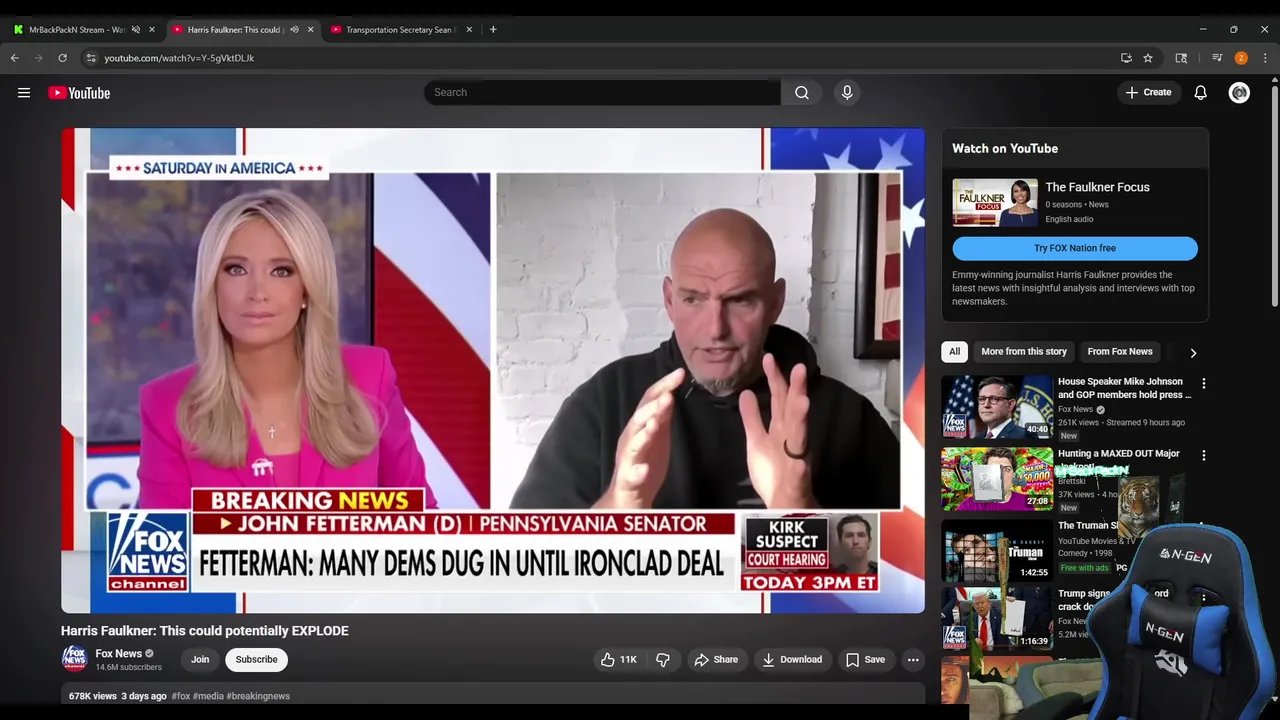This screenshot has width=1280, height=720.
Task: Select From Fox News chip
Action: (1120, 352)
